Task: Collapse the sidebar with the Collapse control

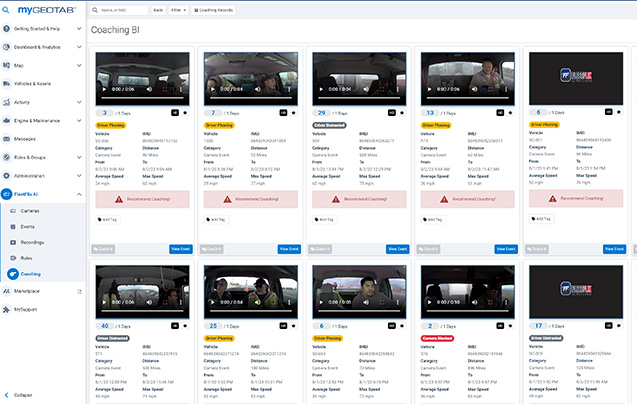Action: pos(19,395)
